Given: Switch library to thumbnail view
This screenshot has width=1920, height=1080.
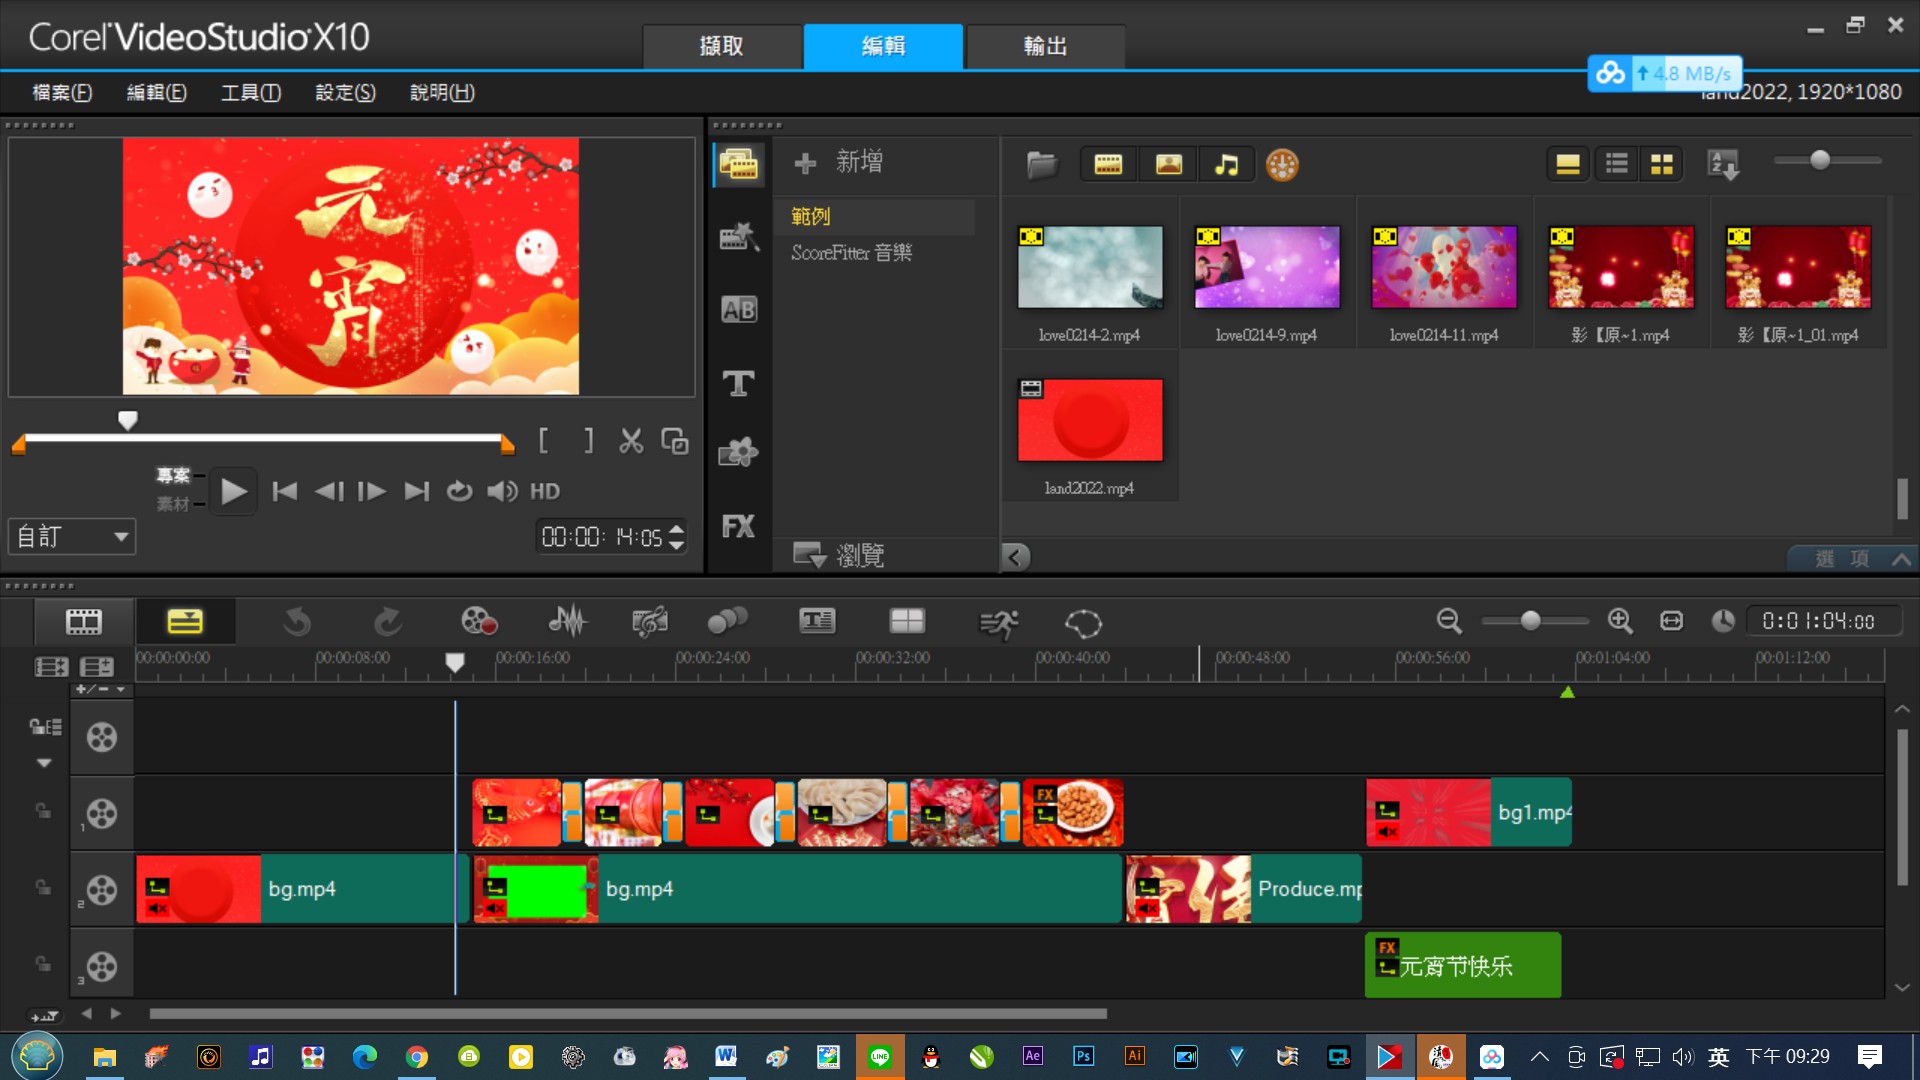Looking at the screenshot, I should coord(1661,164).
